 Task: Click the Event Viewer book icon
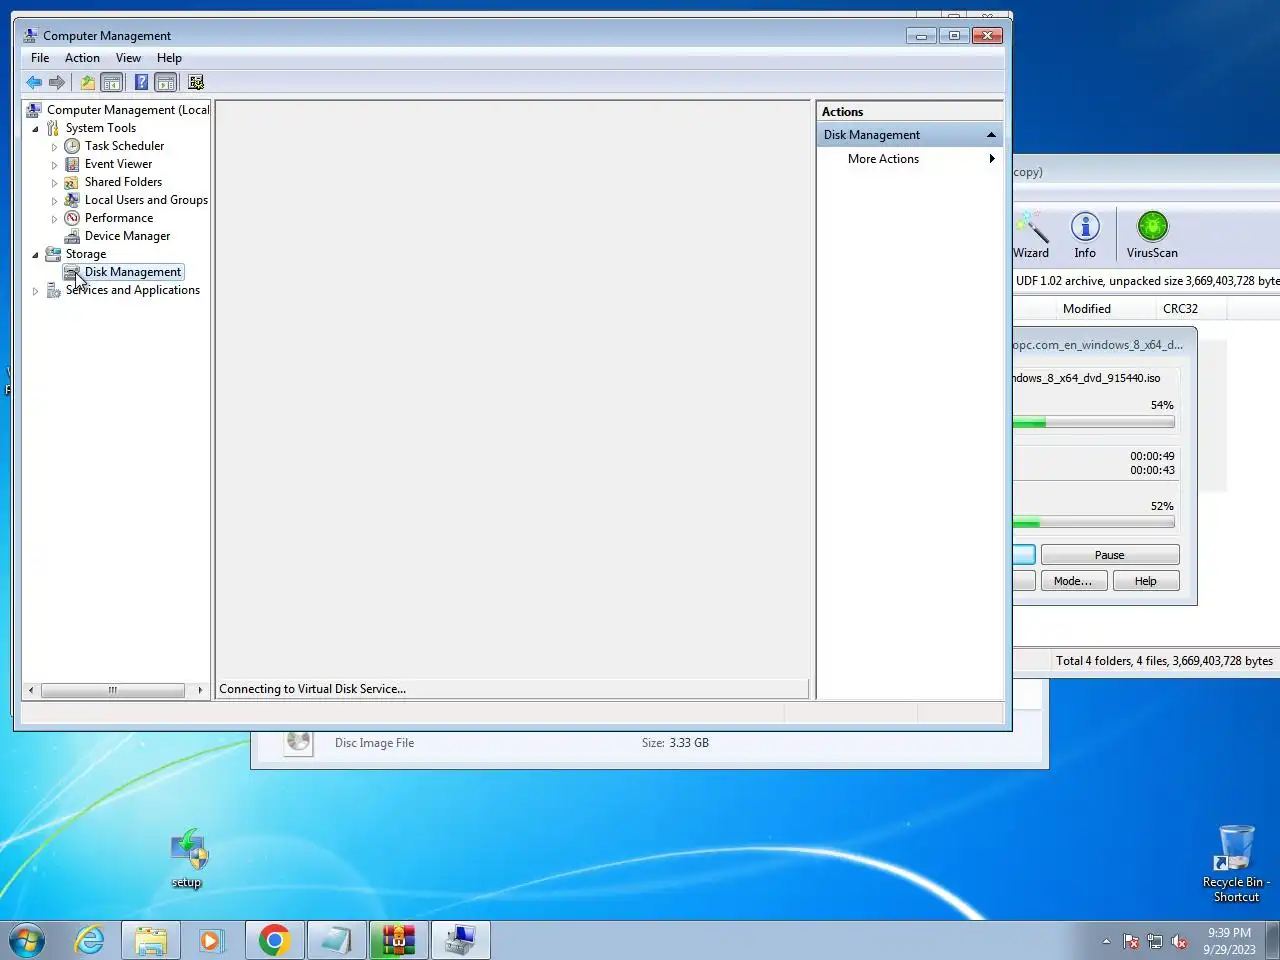click(72, 164)
